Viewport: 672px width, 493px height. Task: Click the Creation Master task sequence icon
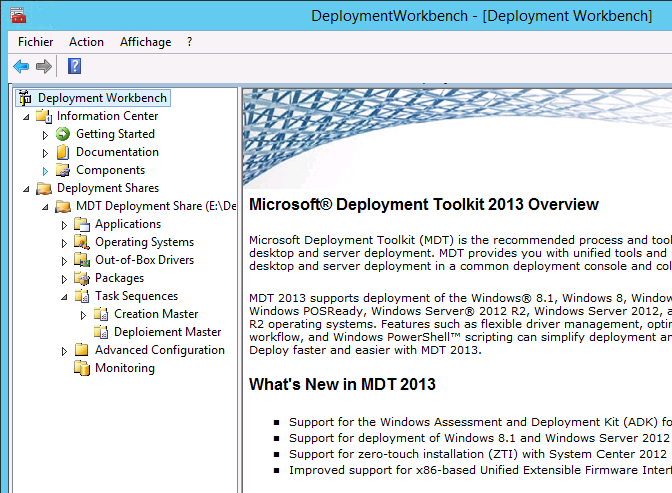101,314
